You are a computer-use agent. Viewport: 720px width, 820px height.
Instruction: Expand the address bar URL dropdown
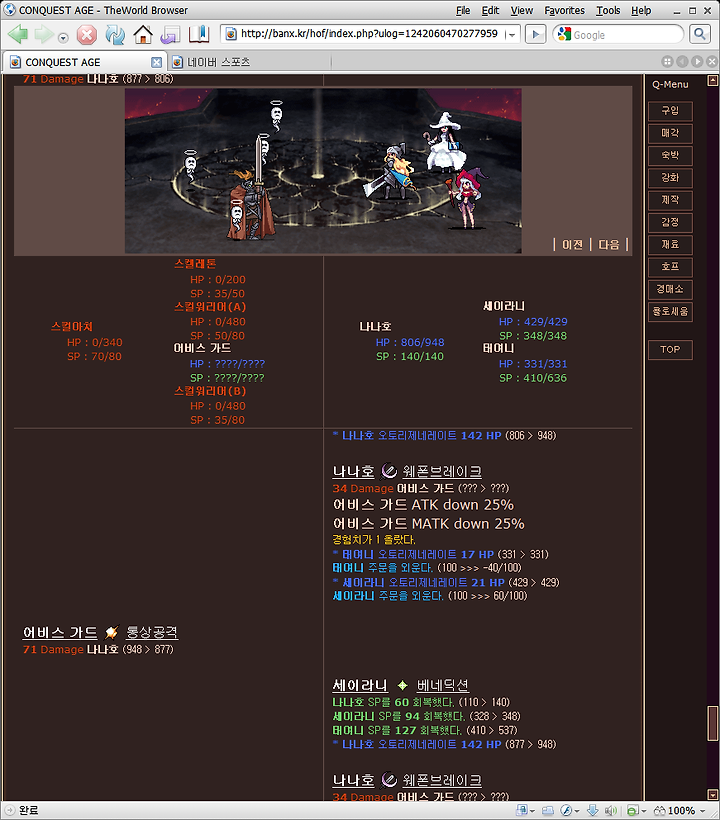click(512, 35)
